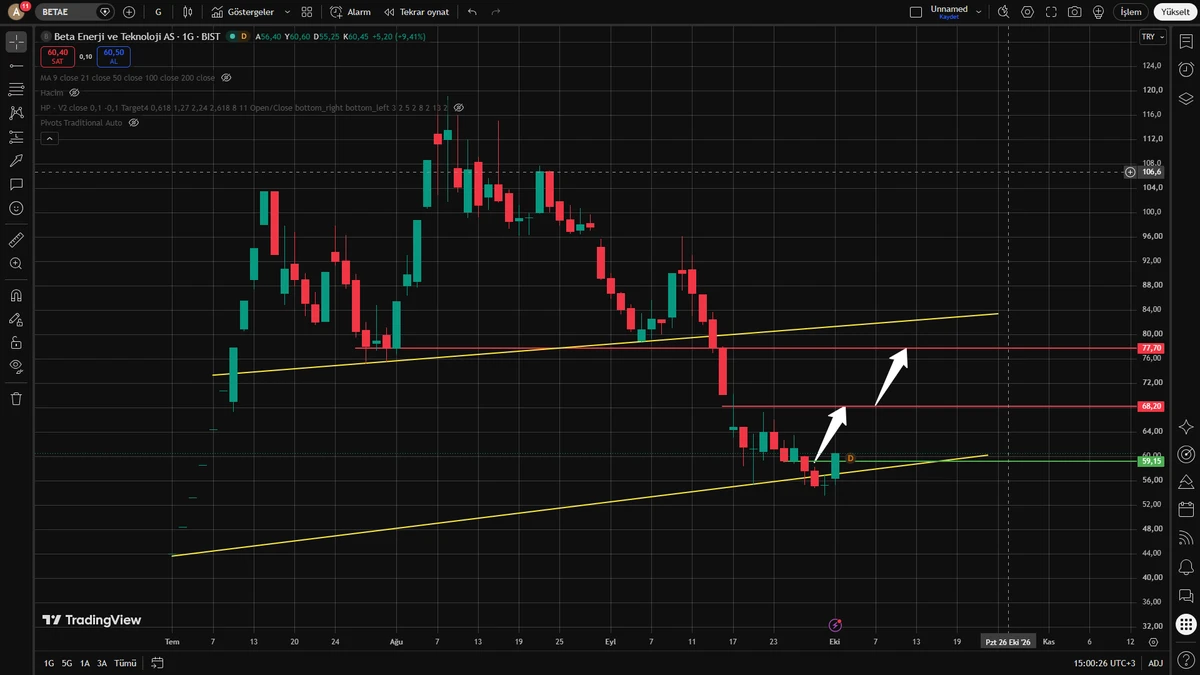Toggle visibility of the Hacim indicator
The height and width of the screenshot is (675, 1200).
coord(74,92)
